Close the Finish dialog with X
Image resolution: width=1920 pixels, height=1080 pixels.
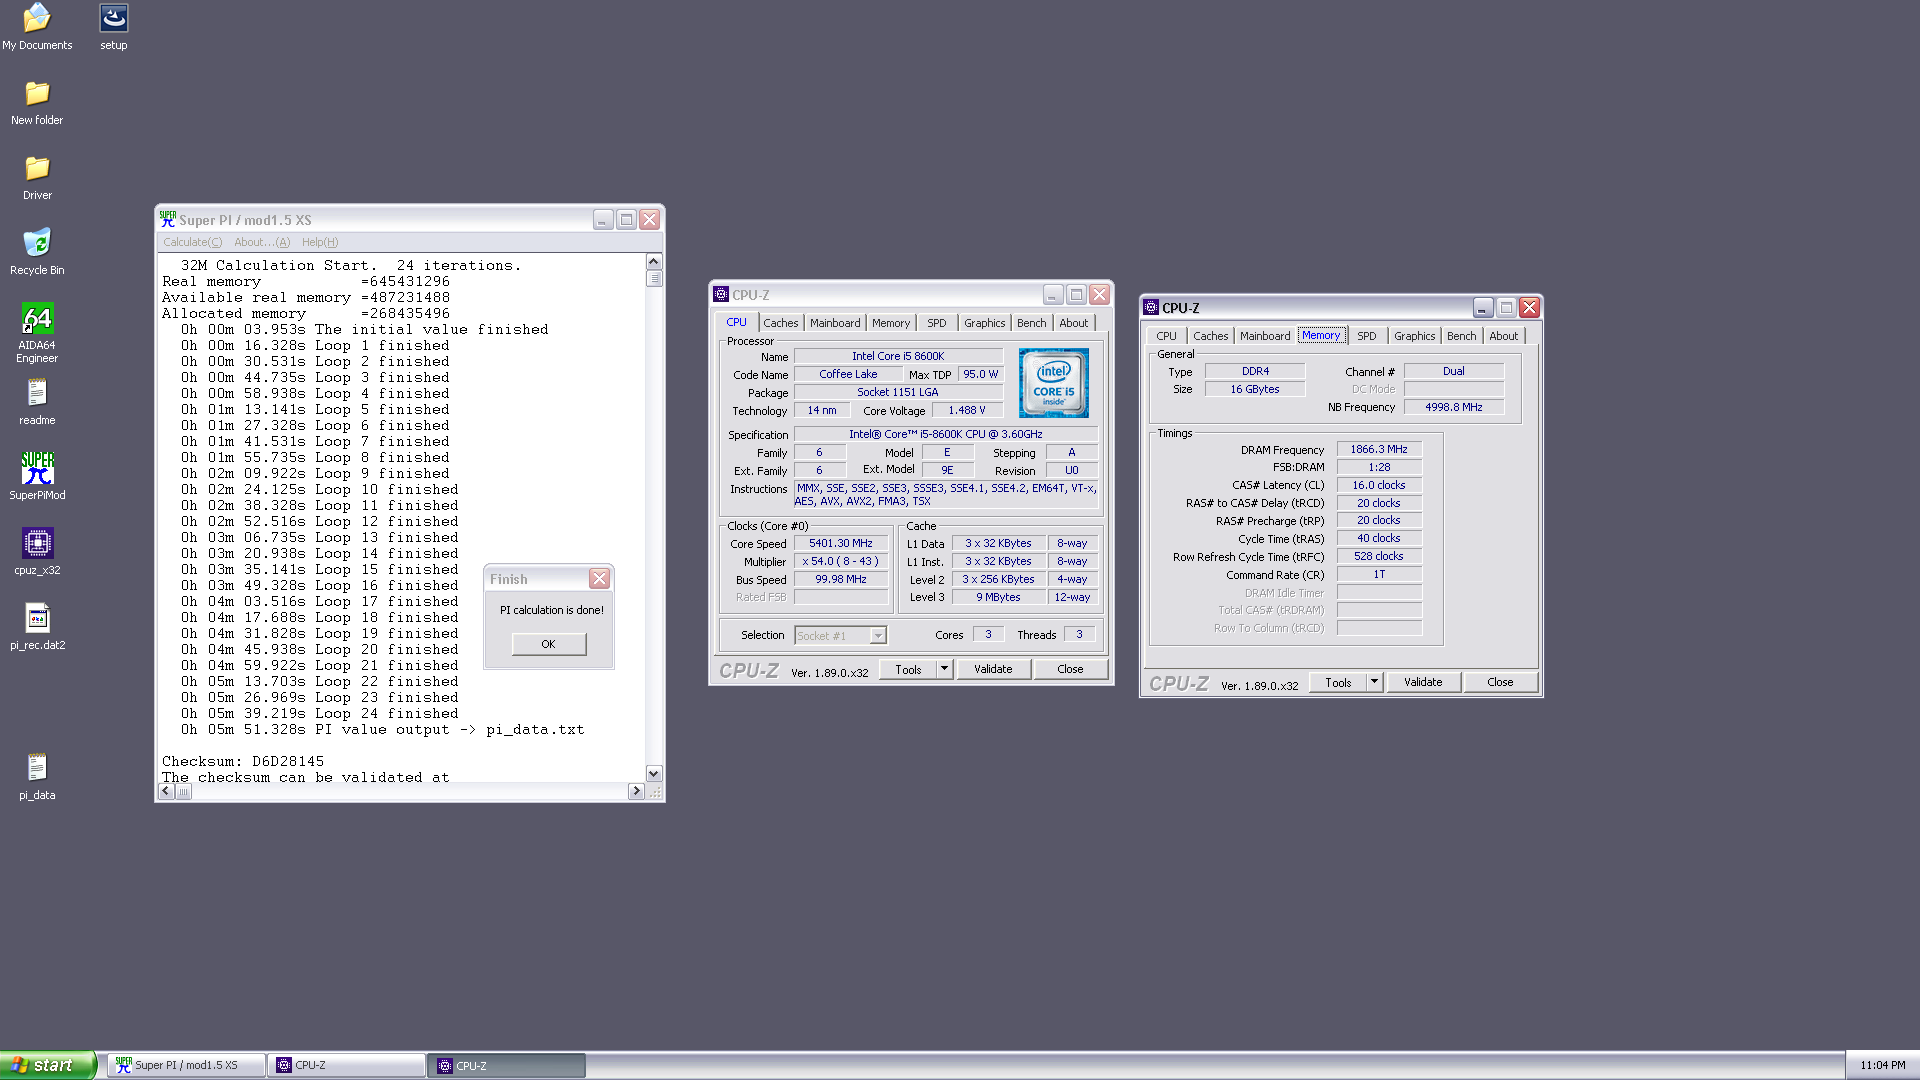pyautogui.click(x=599, y=579)
